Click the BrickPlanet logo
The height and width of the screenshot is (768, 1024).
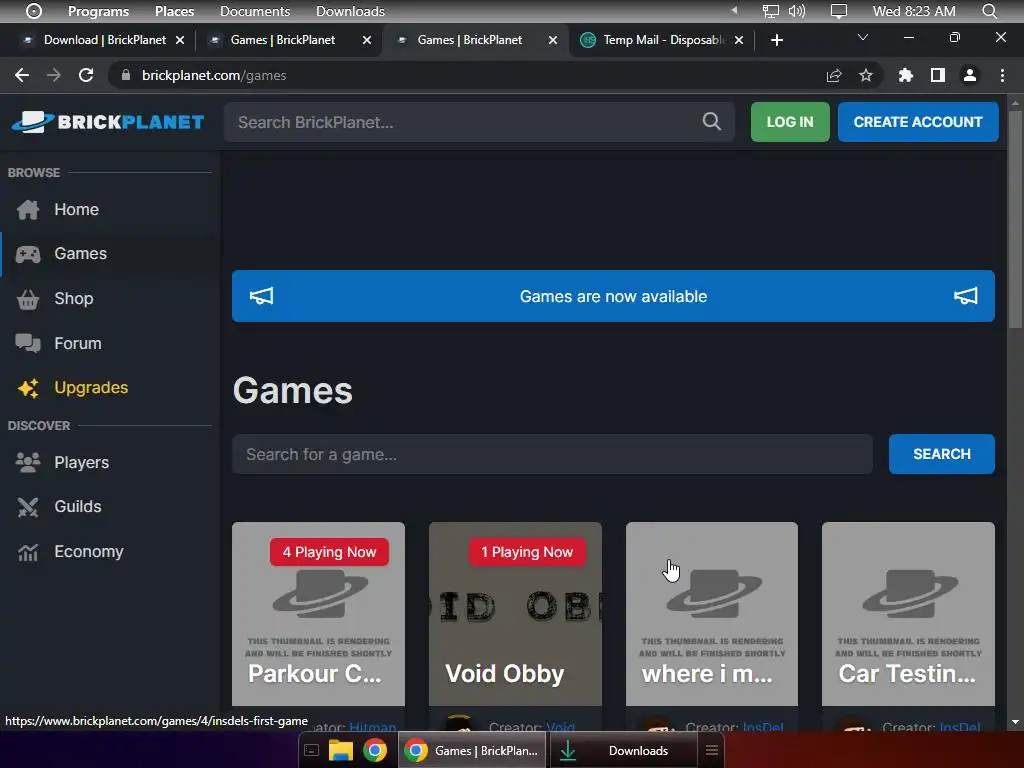point(108,122)
